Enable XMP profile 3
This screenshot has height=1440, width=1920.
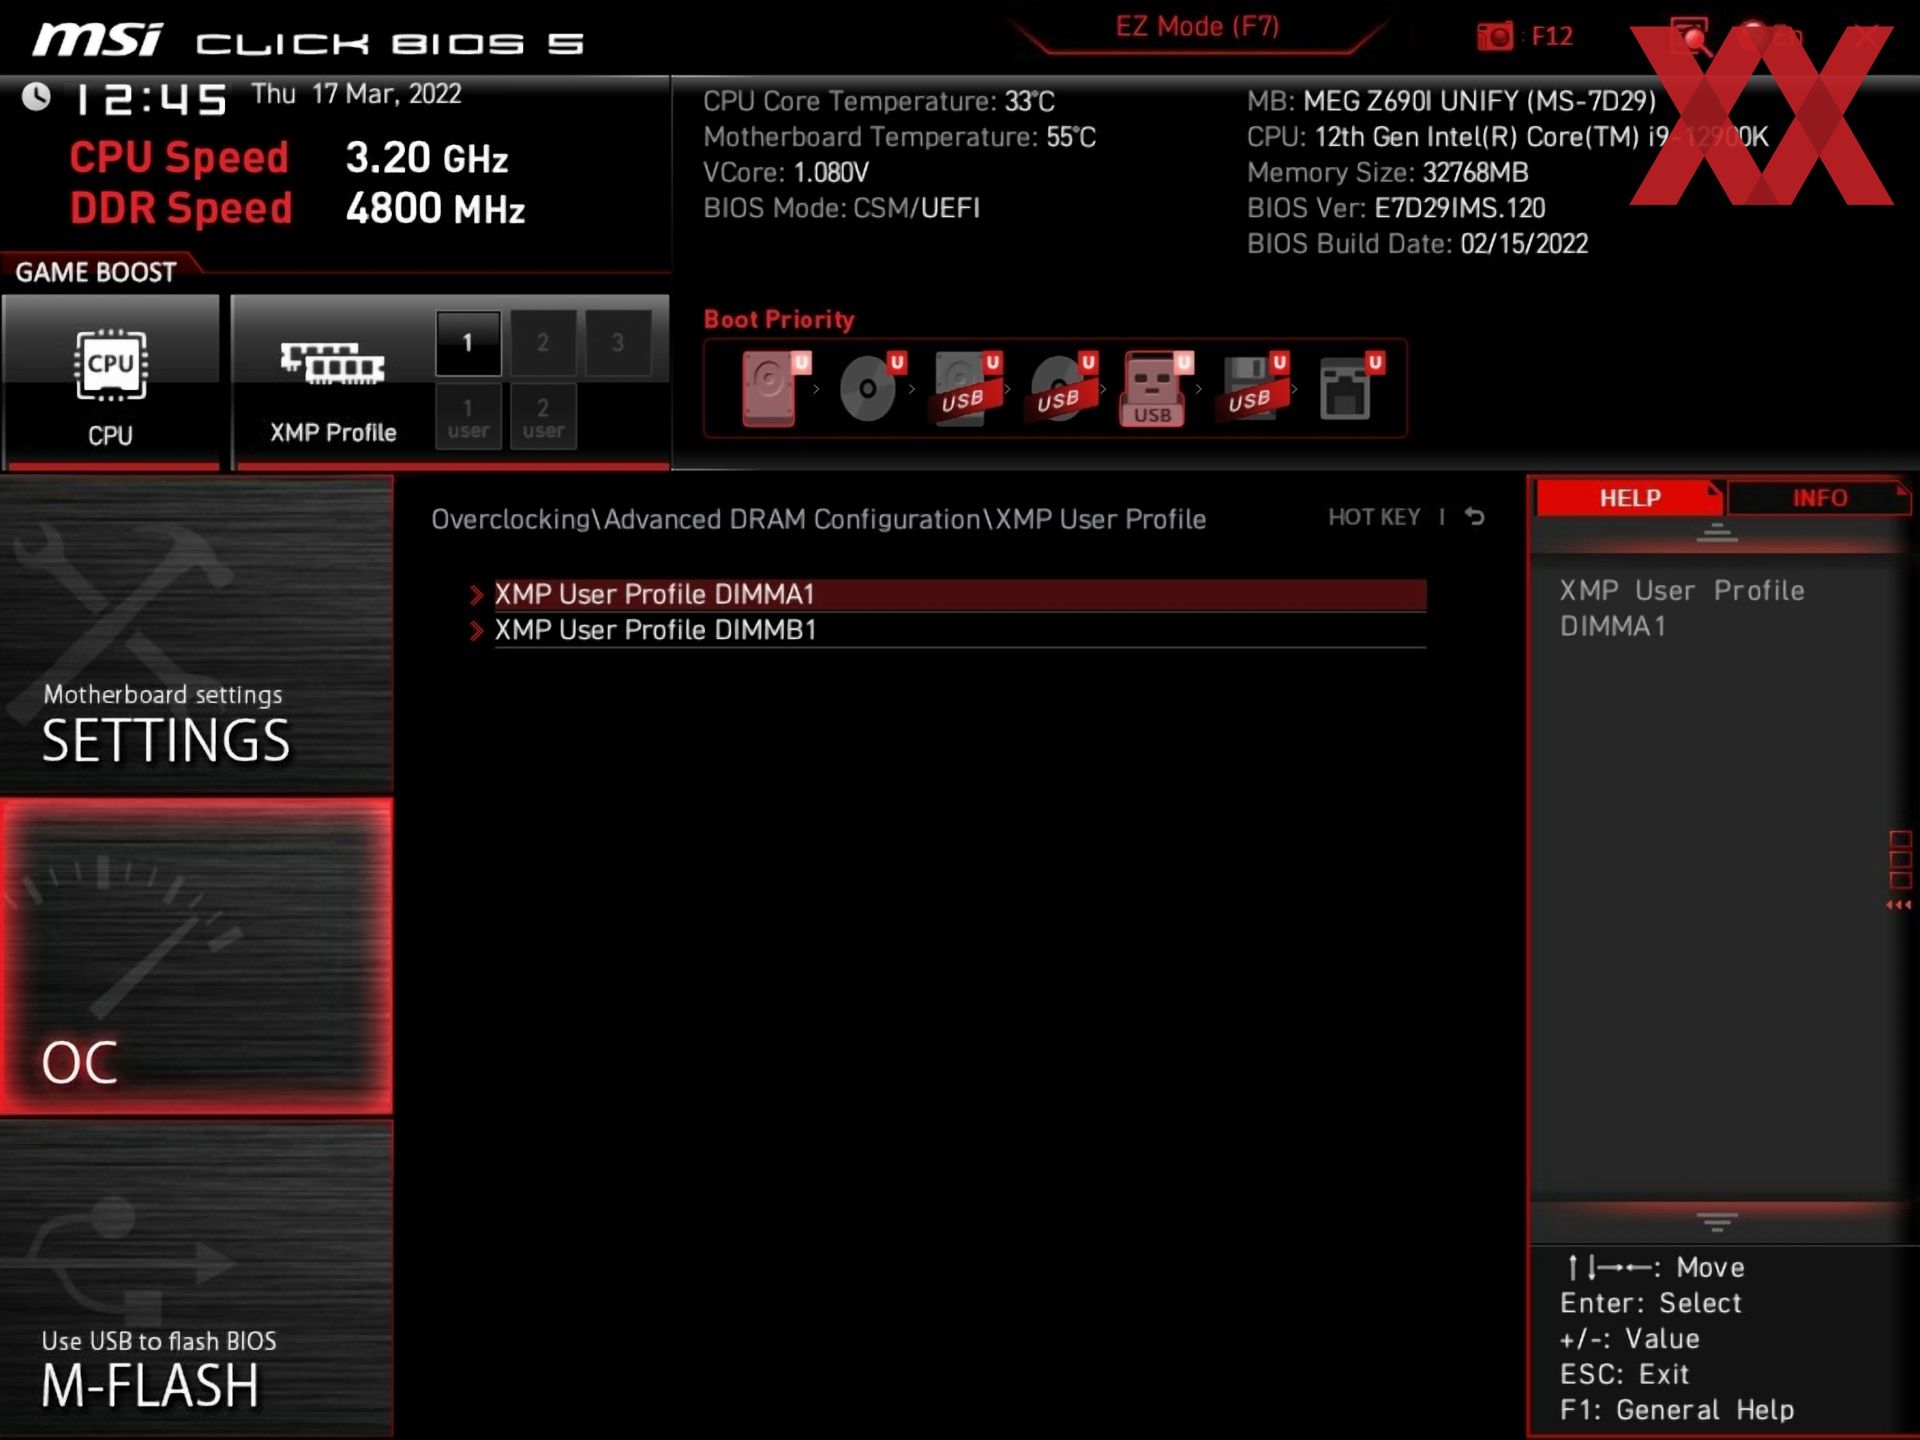[618, 343]
